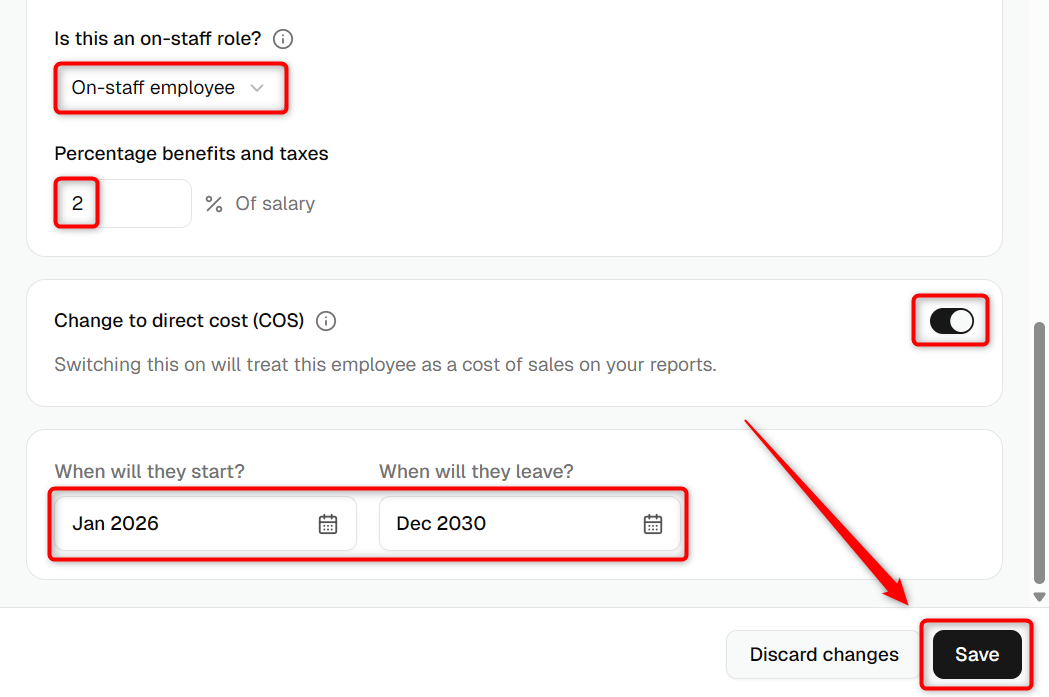Open the On-staff employee dropdown
The image size is (1049, 697).
(171, 88)
